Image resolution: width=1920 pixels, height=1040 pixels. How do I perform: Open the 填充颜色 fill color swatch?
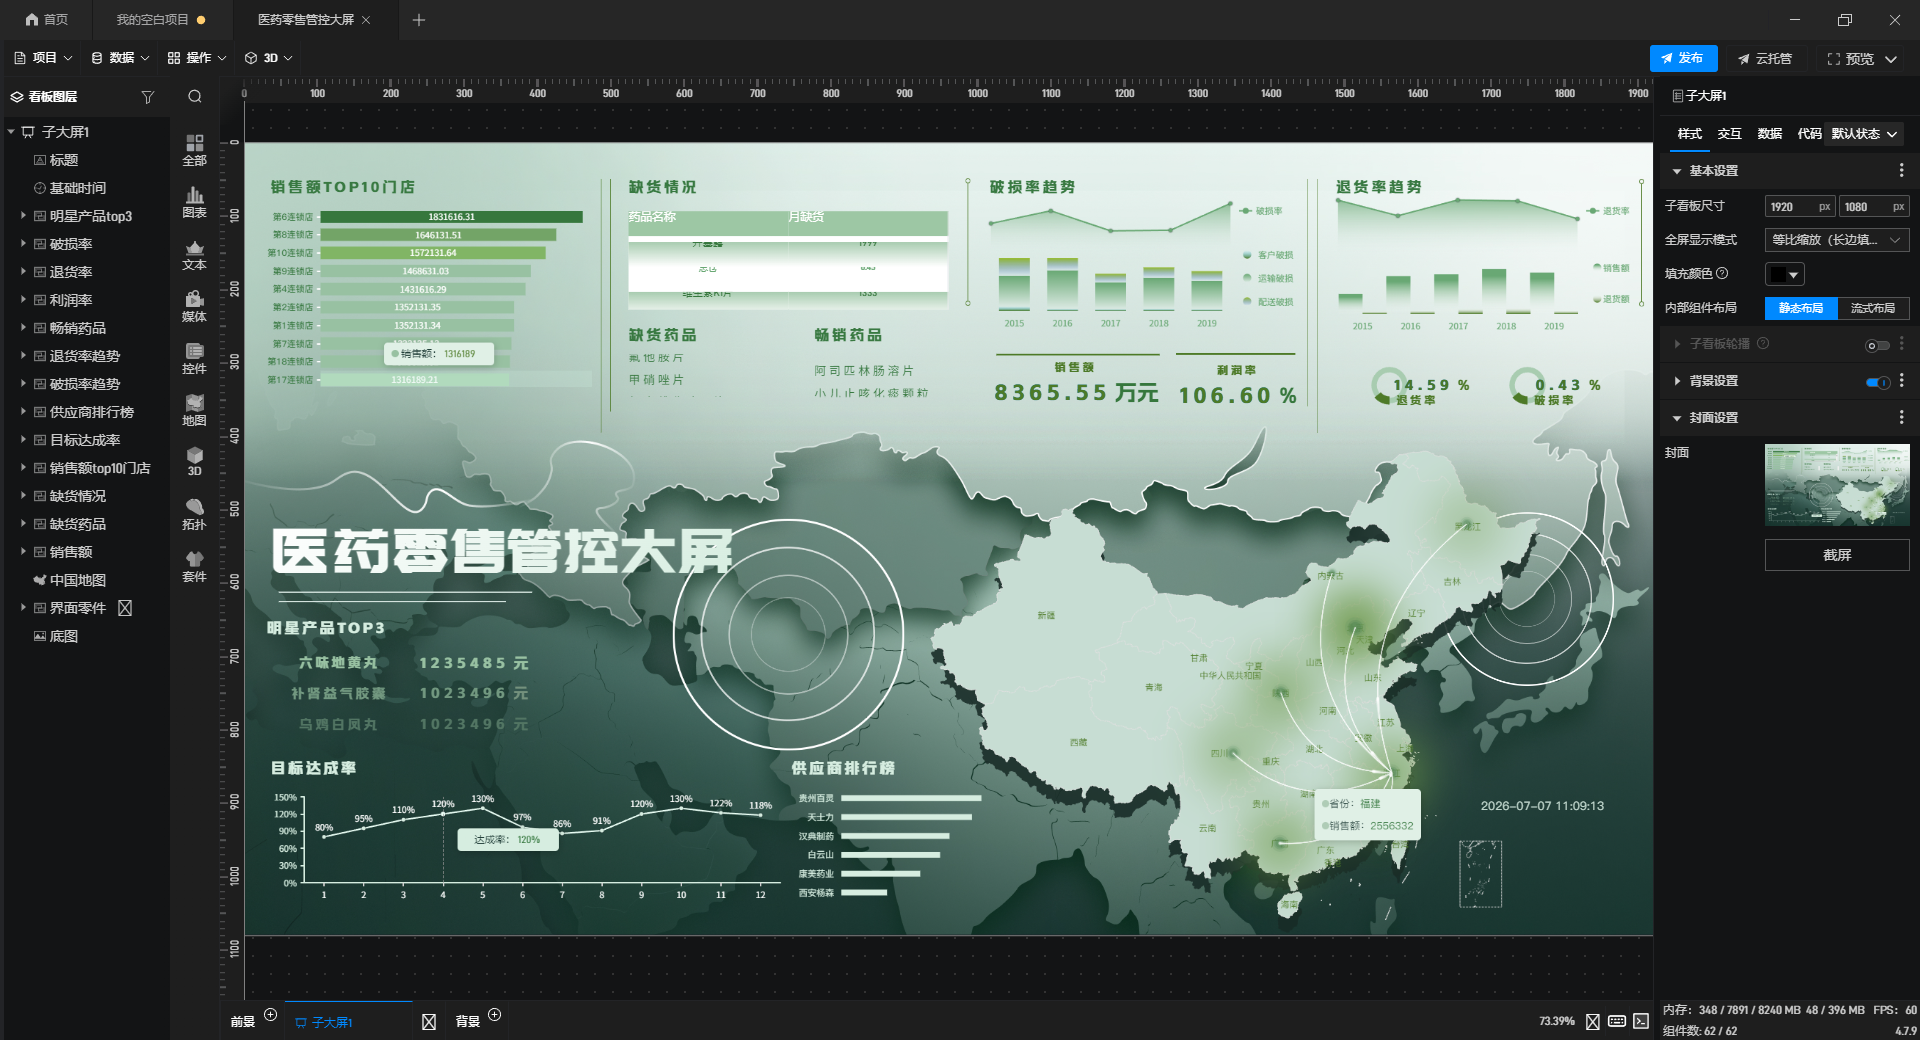point(1784,274)
